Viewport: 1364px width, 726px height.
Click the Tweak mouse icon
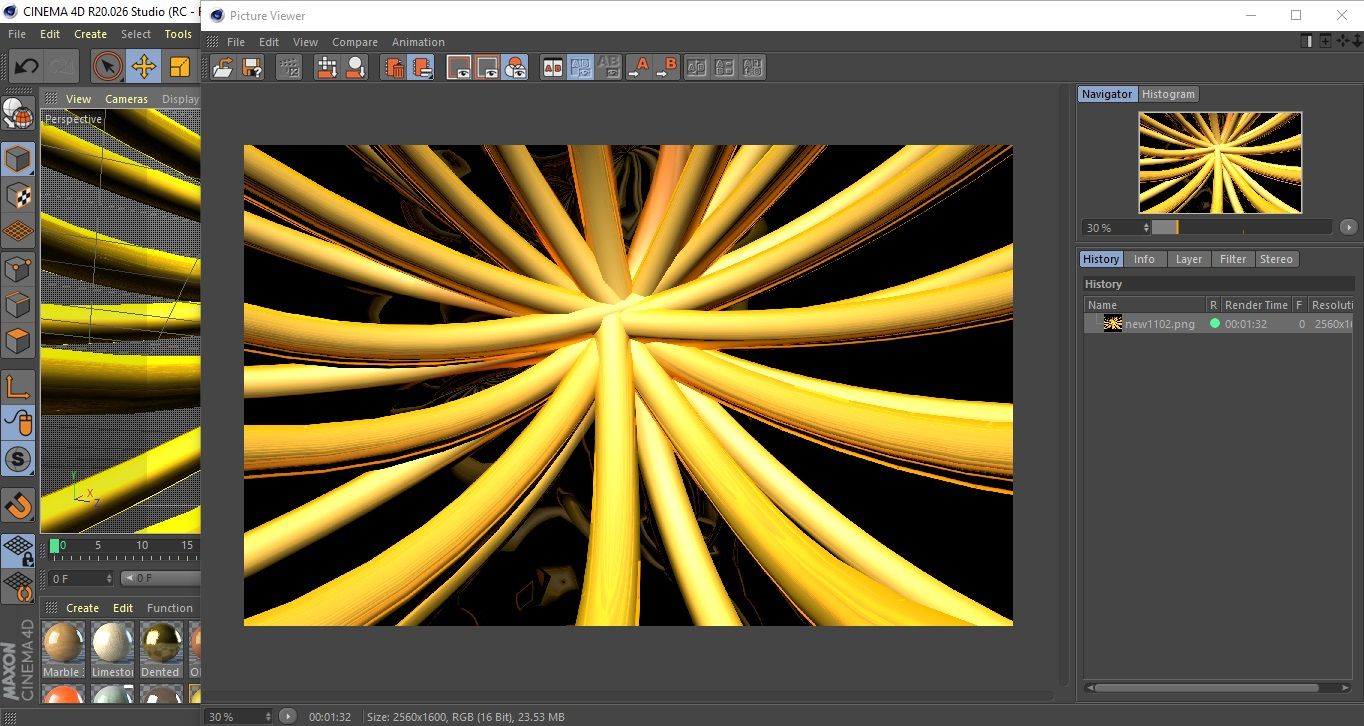(x=18, y=423)
